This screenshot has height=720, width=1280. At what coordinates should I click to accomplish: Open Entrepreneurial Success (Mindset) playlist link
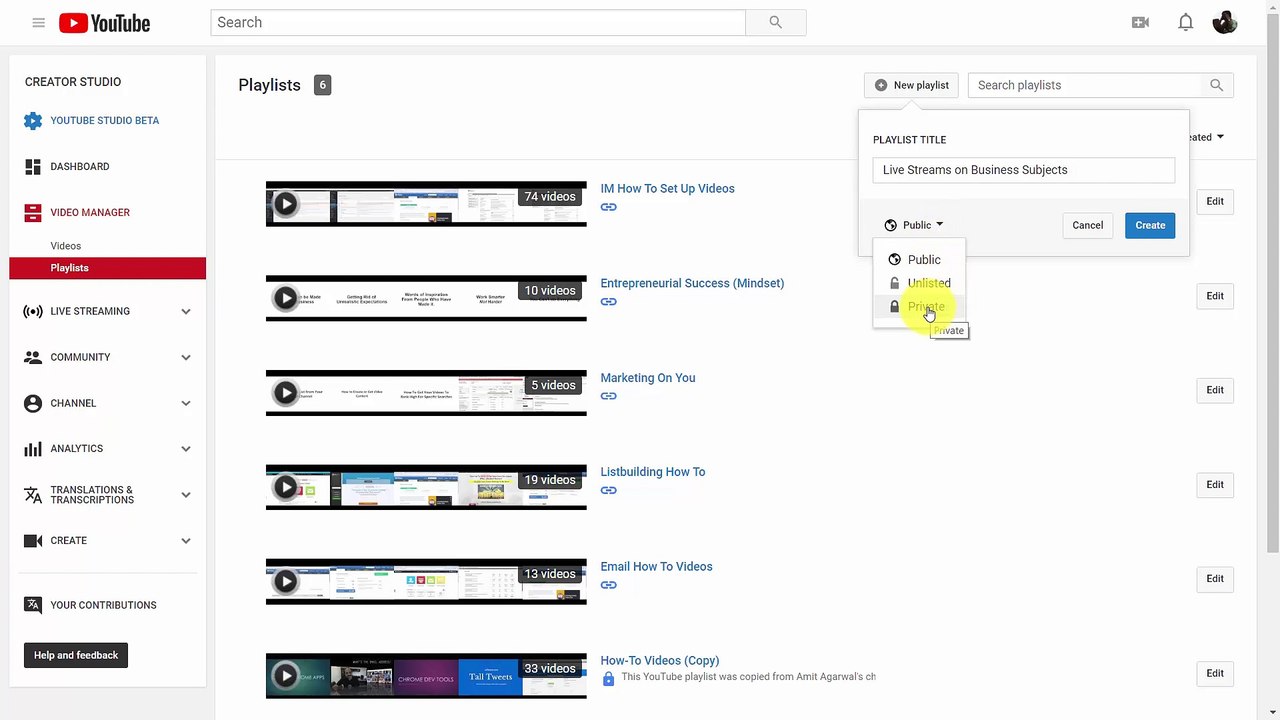click(x=692, y=283)
